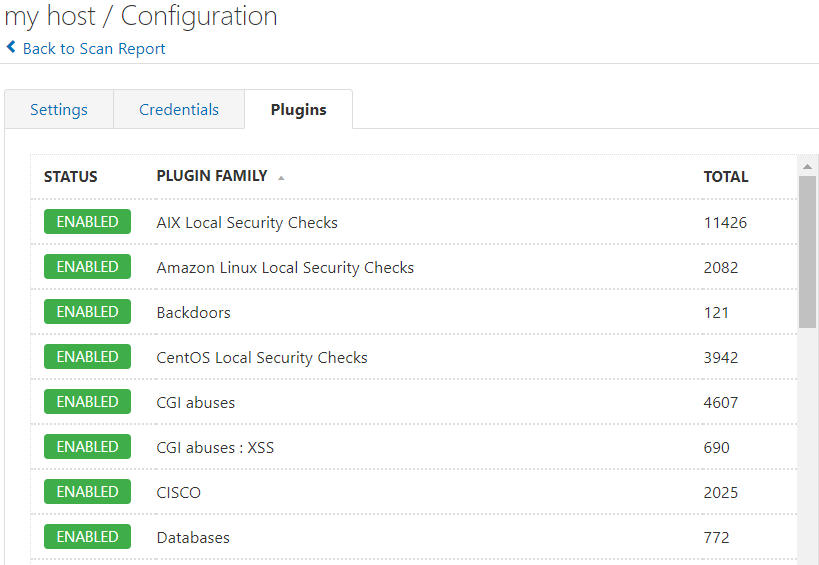Open the Settings tab
Viewport: 819px width, 565px height.
(59, 110)
